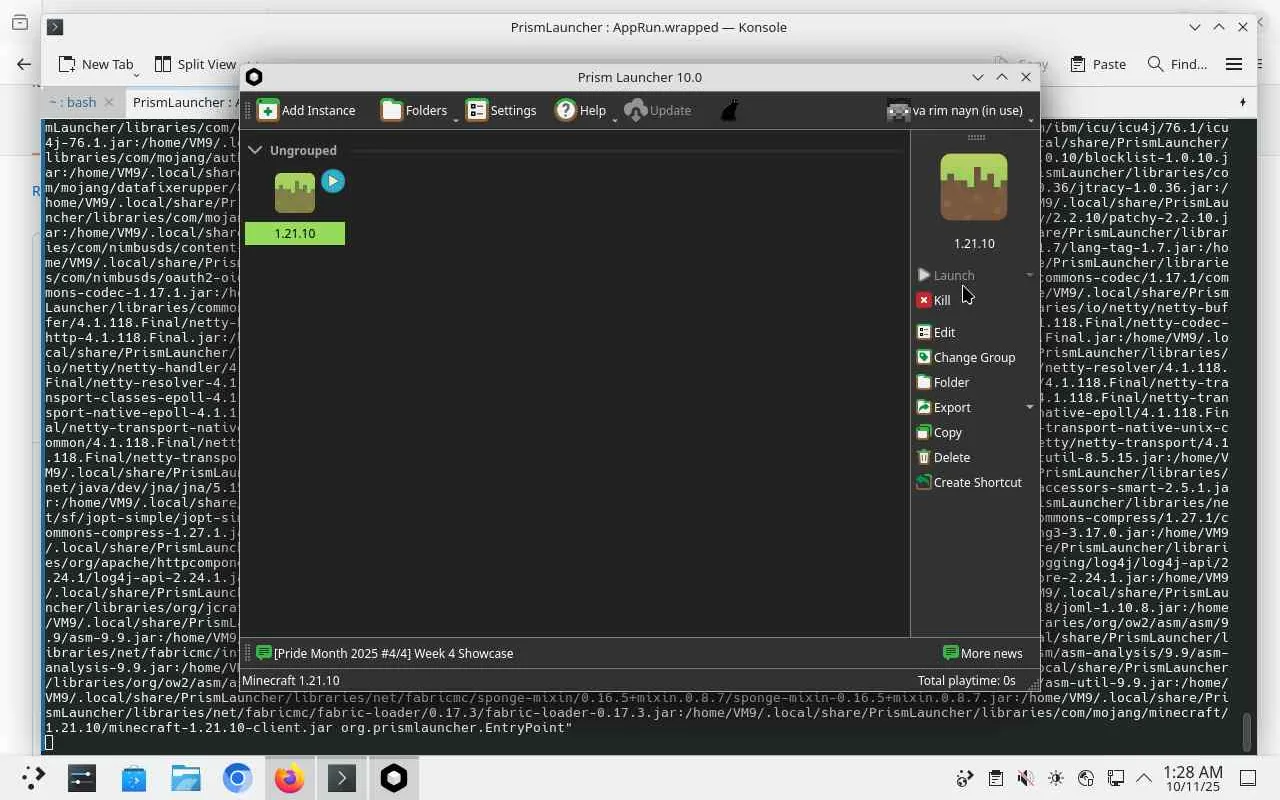Click the Konsole scrollbar handle
The height and width of the screenshot is (800, 1280).
1246,731
